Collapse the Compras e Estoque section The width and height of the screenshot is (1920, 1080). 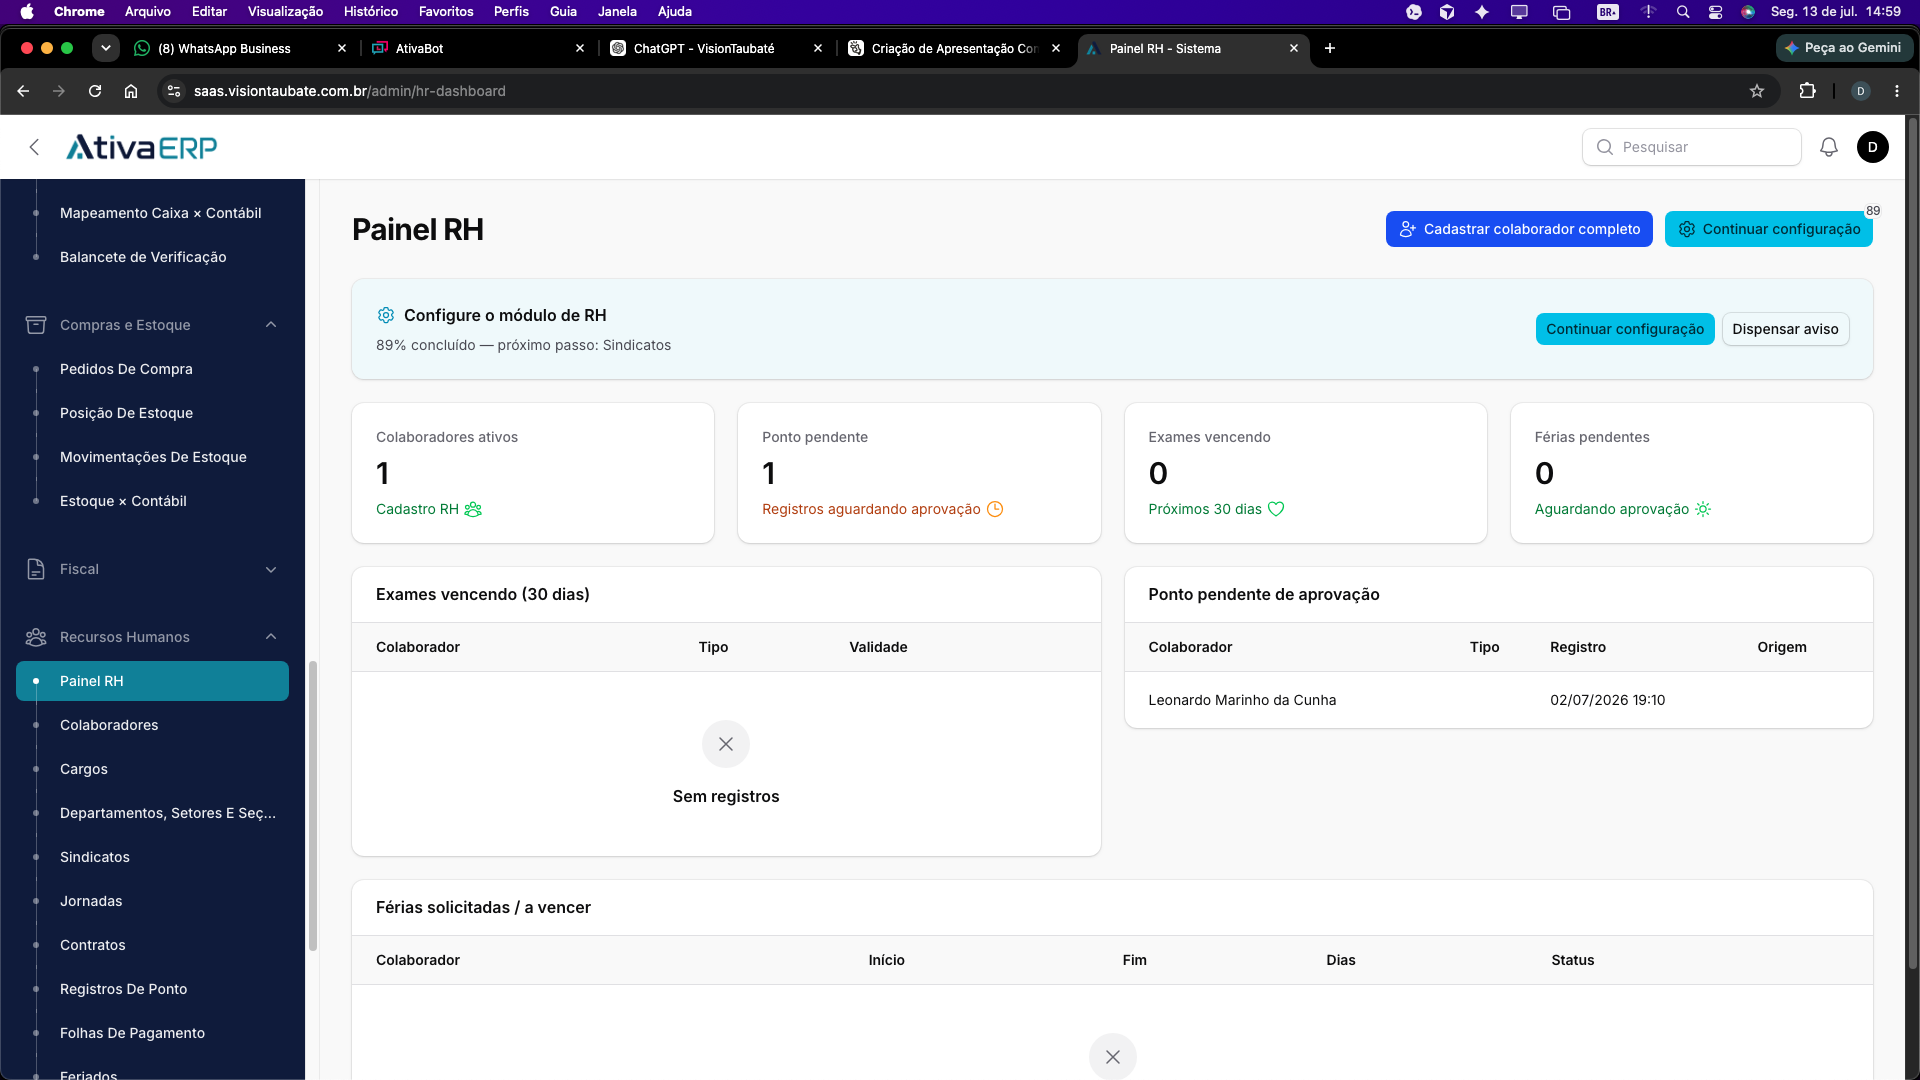(x=271, y=325)
